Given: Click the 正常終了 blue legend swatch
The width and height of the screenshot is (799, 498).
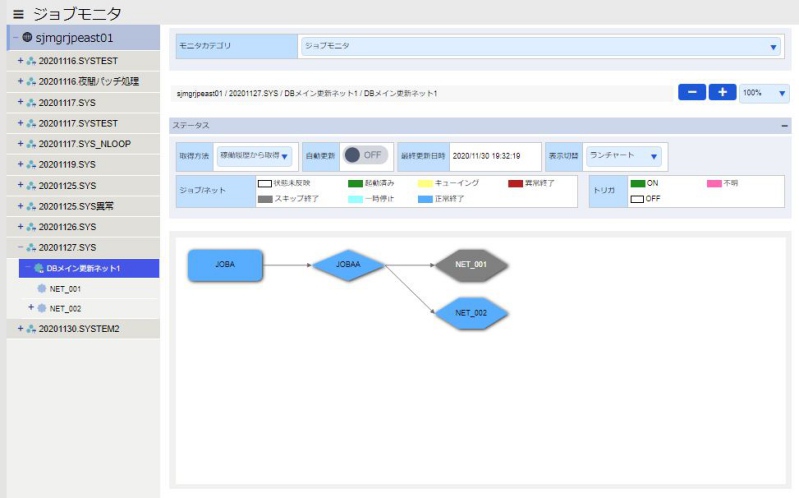Looking at the screenshot, I should point(425,199).
